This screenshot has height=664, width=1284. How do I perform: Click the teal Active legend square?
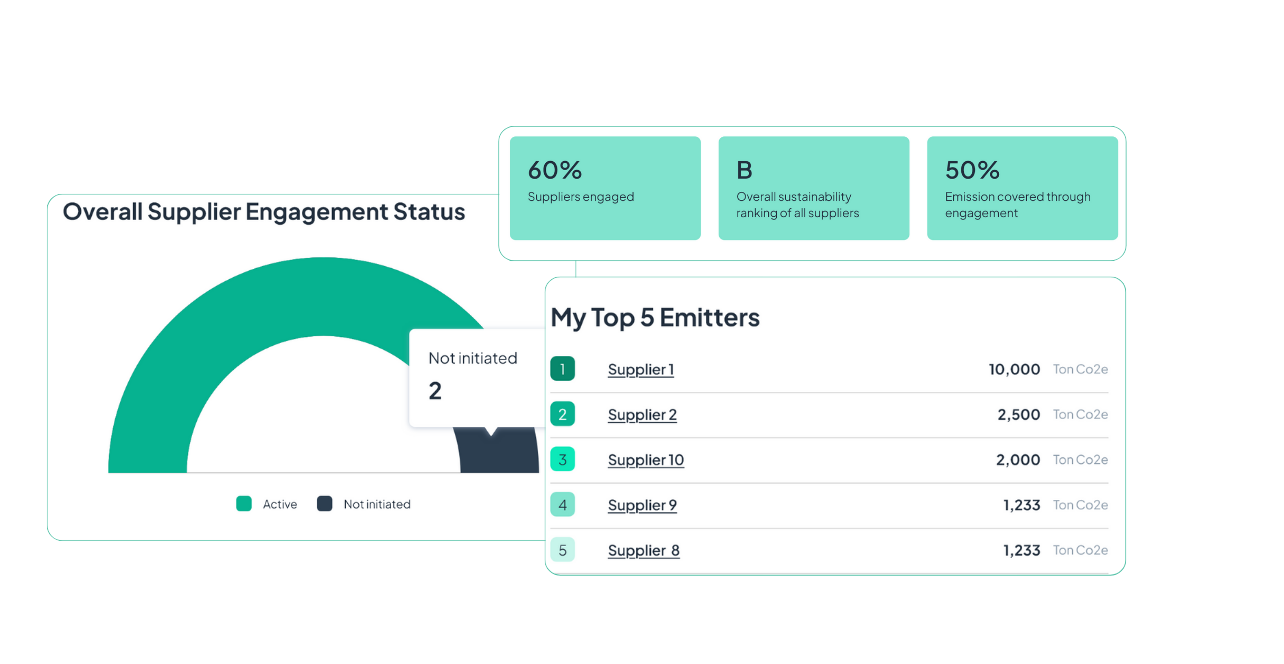point(243,504)
